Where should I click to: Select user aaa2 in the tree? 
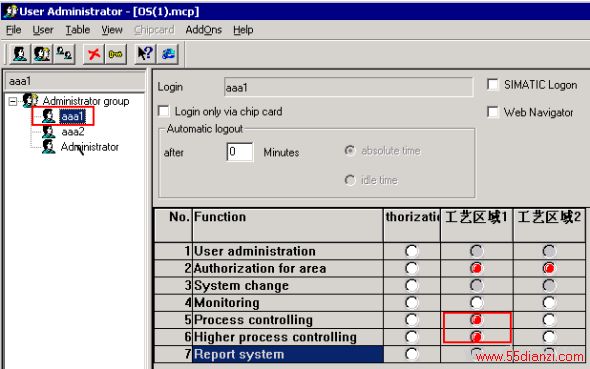73,132
